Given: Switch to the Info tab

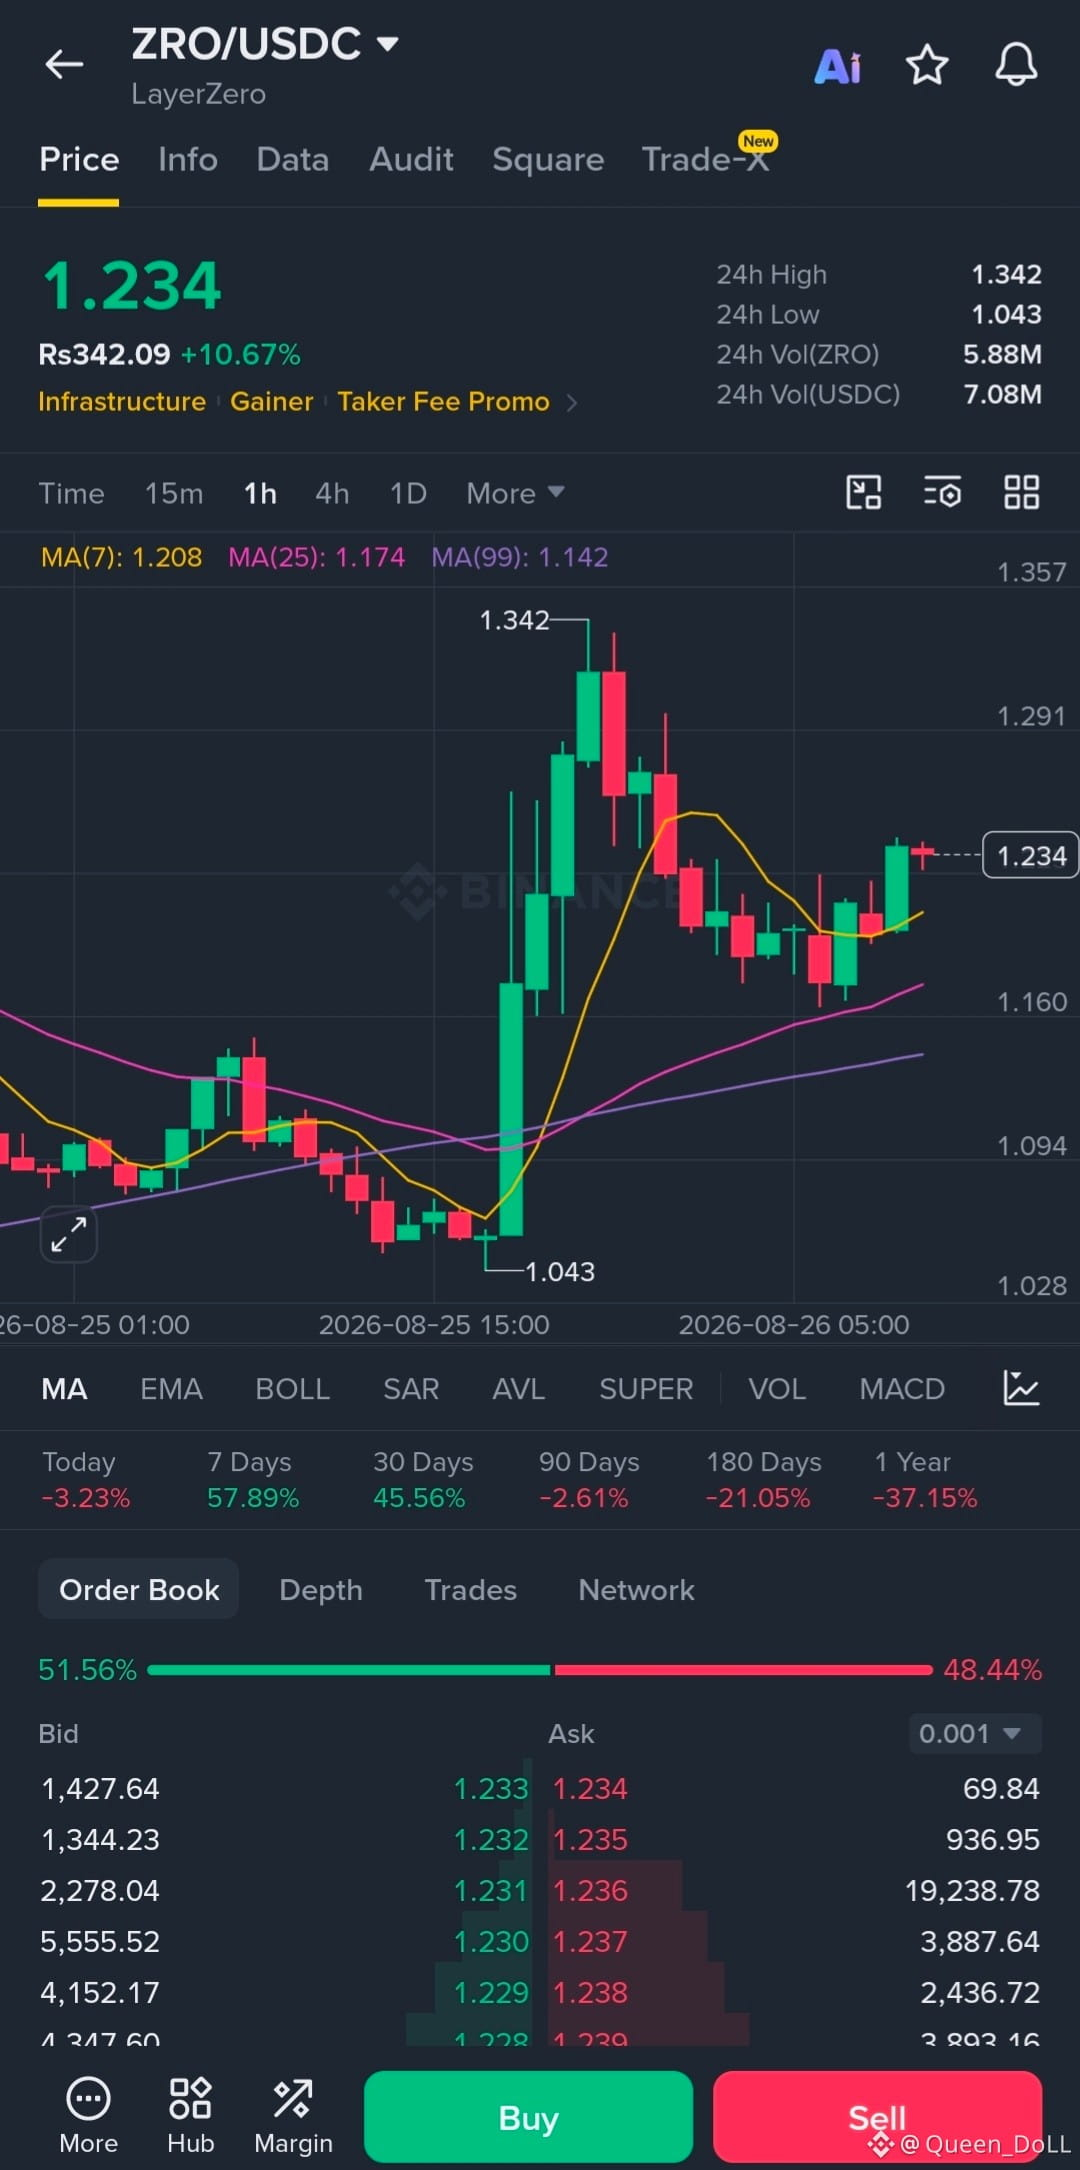Looking at the screenshot, I should tap(188, 160).
